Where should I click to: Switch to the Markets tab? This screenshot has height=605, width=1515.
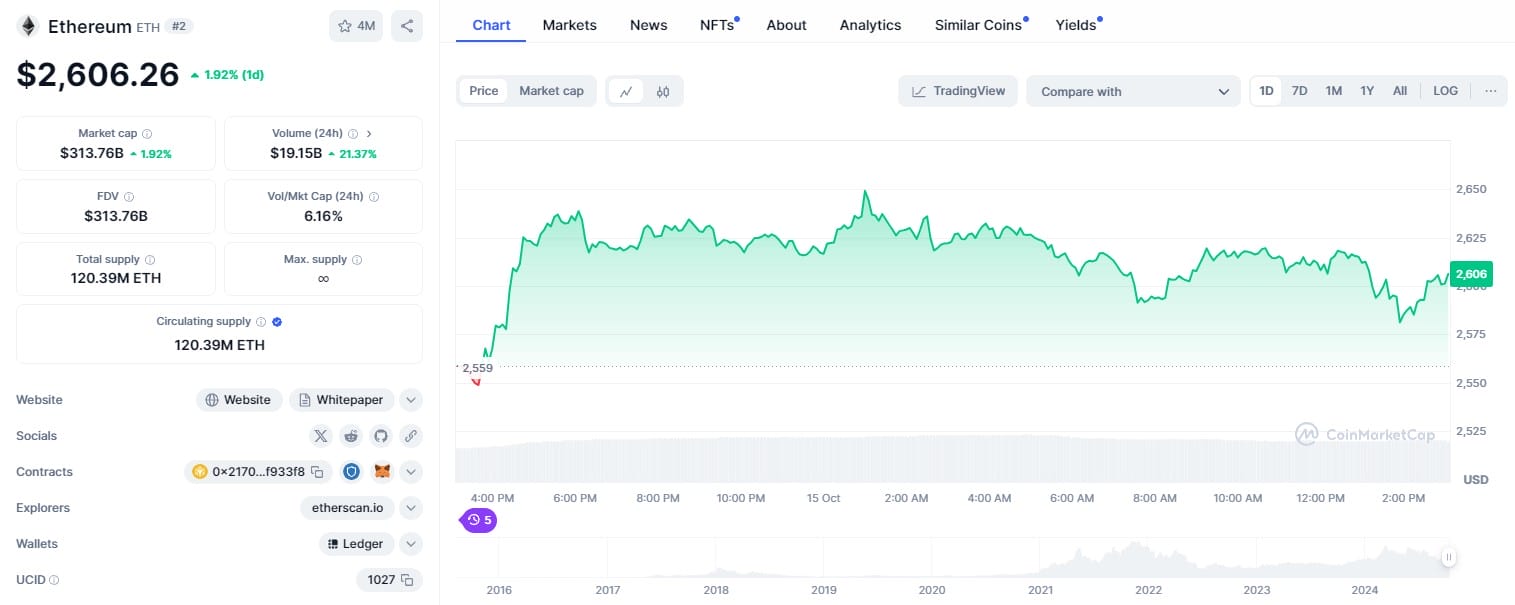coord(570,25)
